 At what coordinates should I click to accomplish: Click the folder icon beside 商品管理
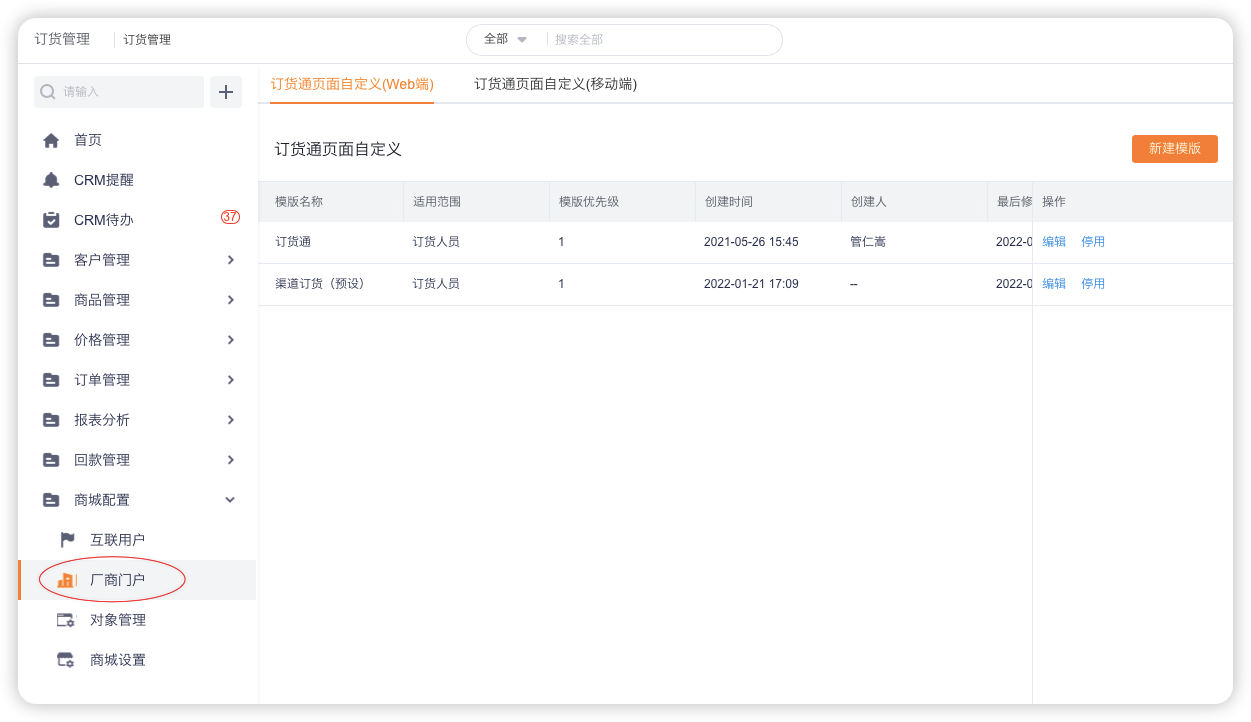pos(51,300)
